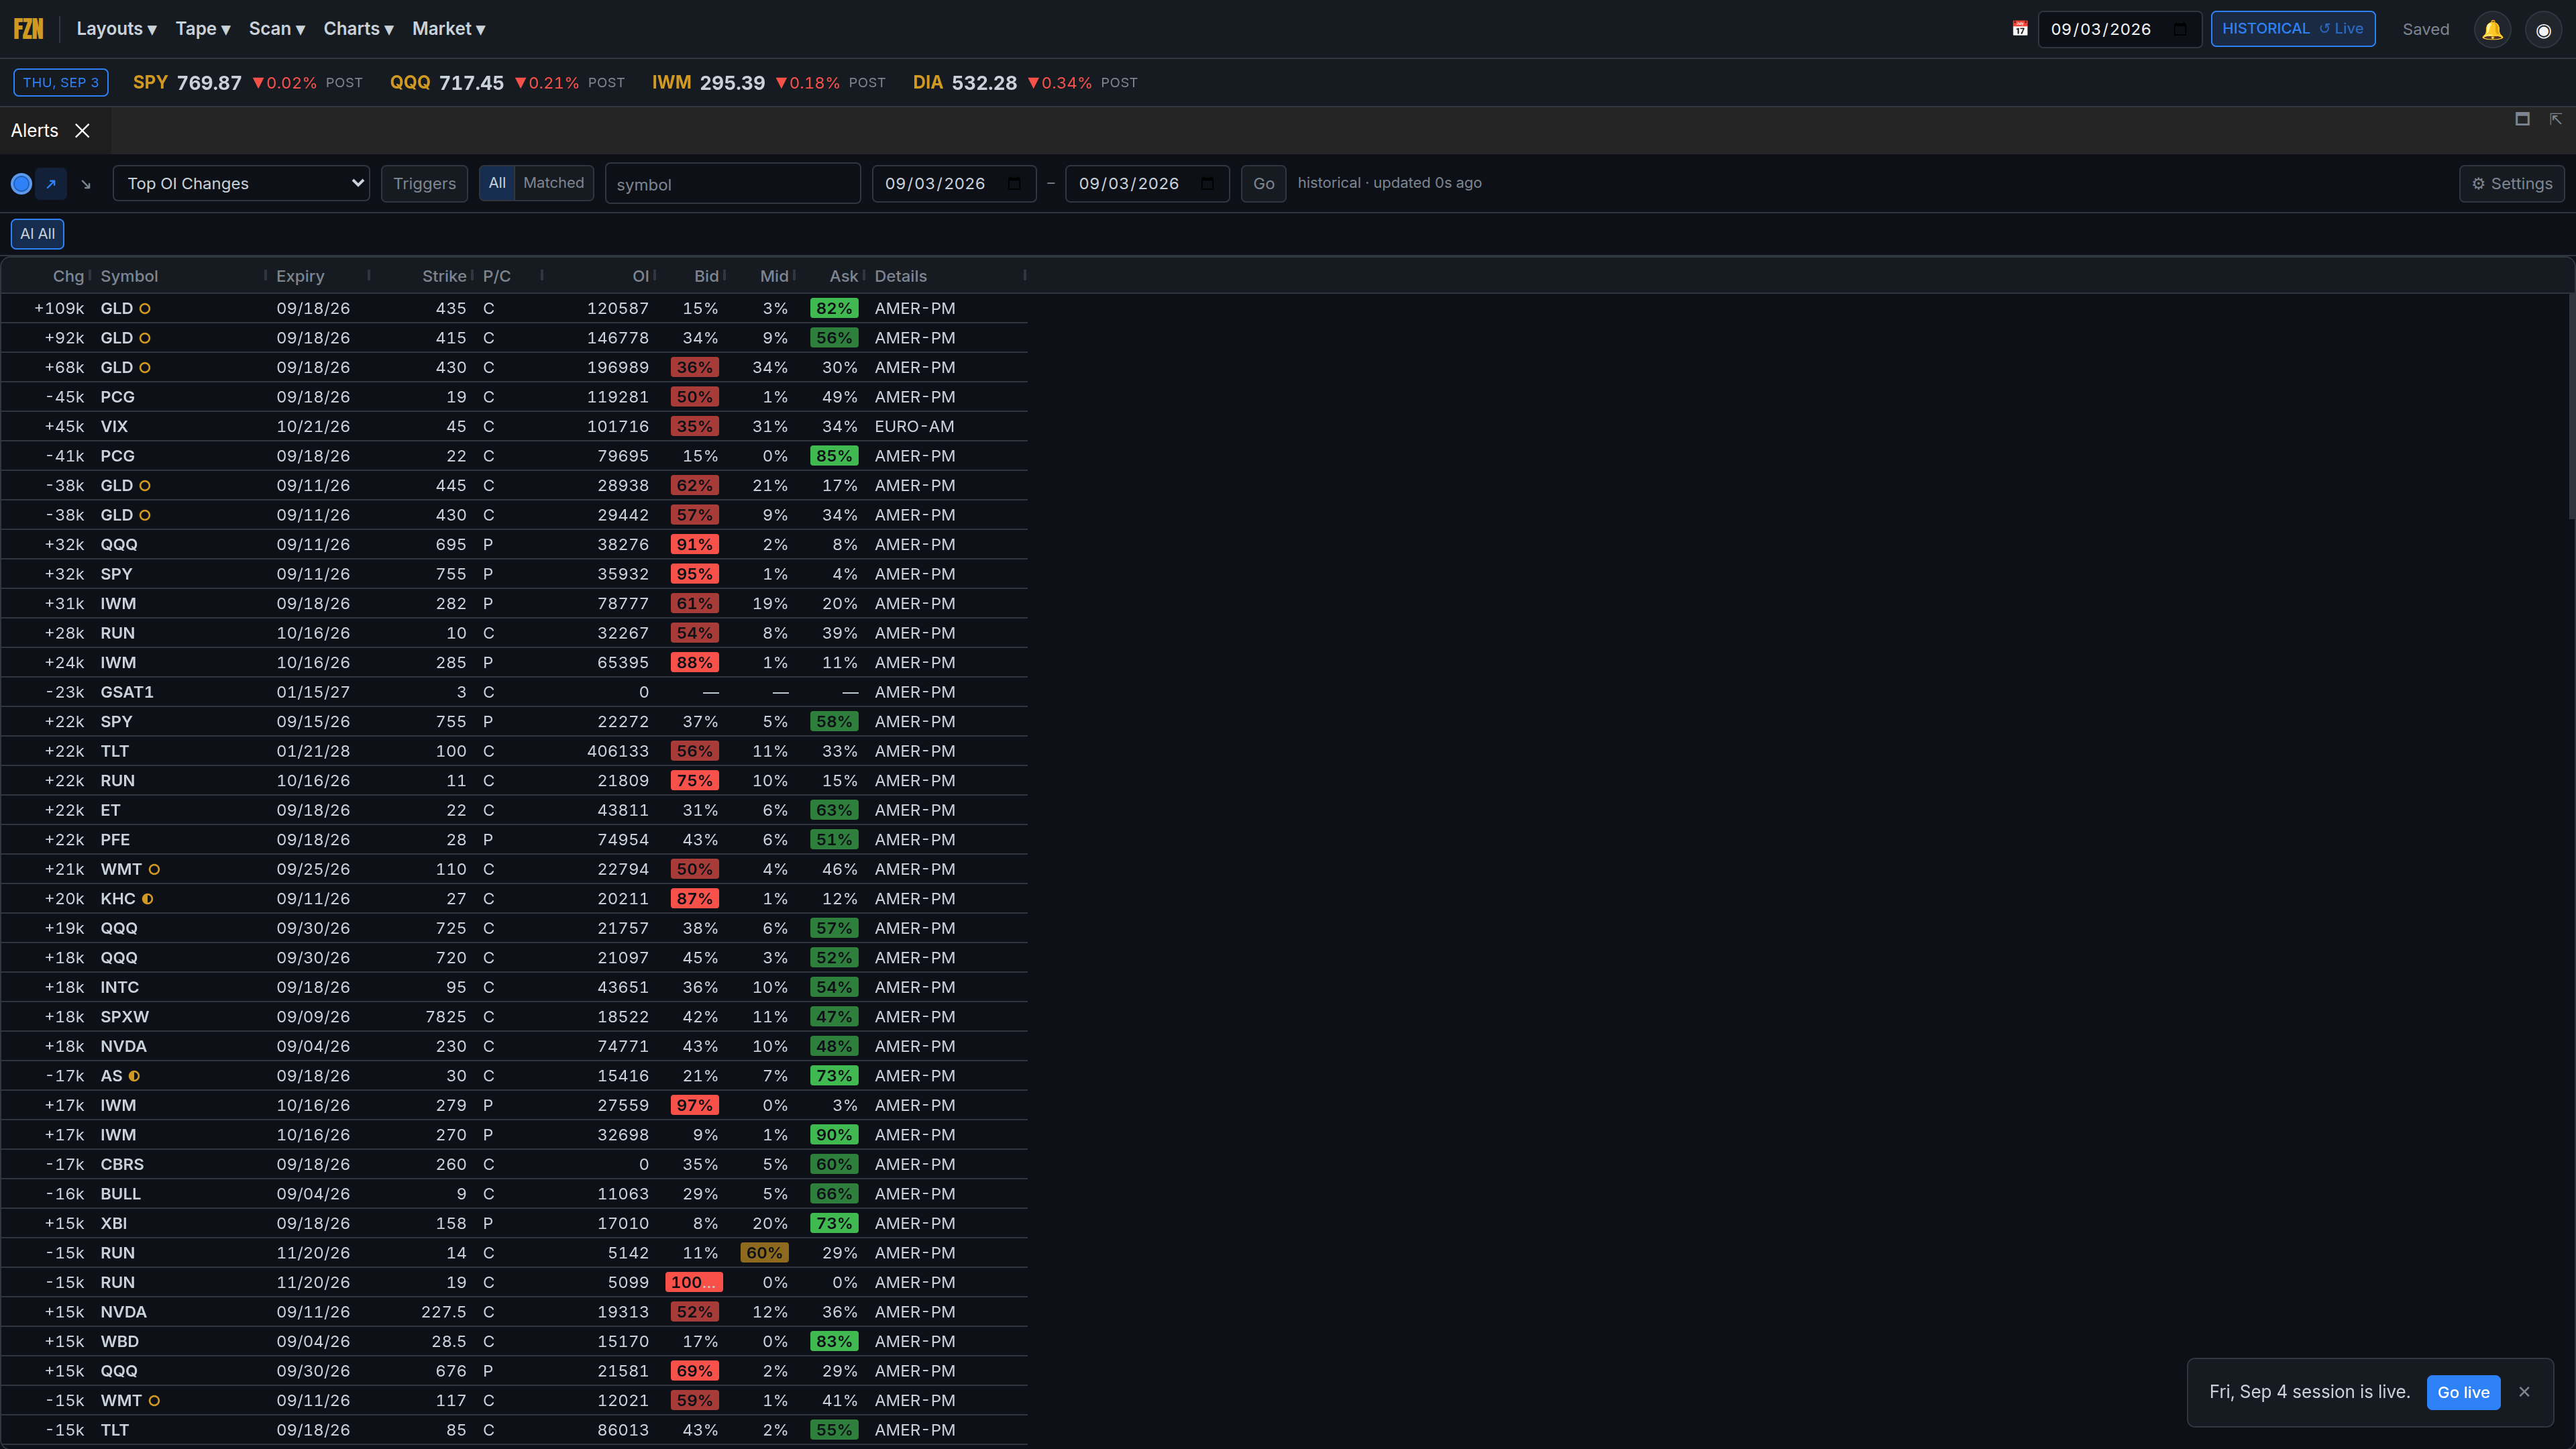The height and width of the screenshot is (1449, 2576).
Task: Open the calendar picker on the end date field
Action: (x=1207, y=184)
